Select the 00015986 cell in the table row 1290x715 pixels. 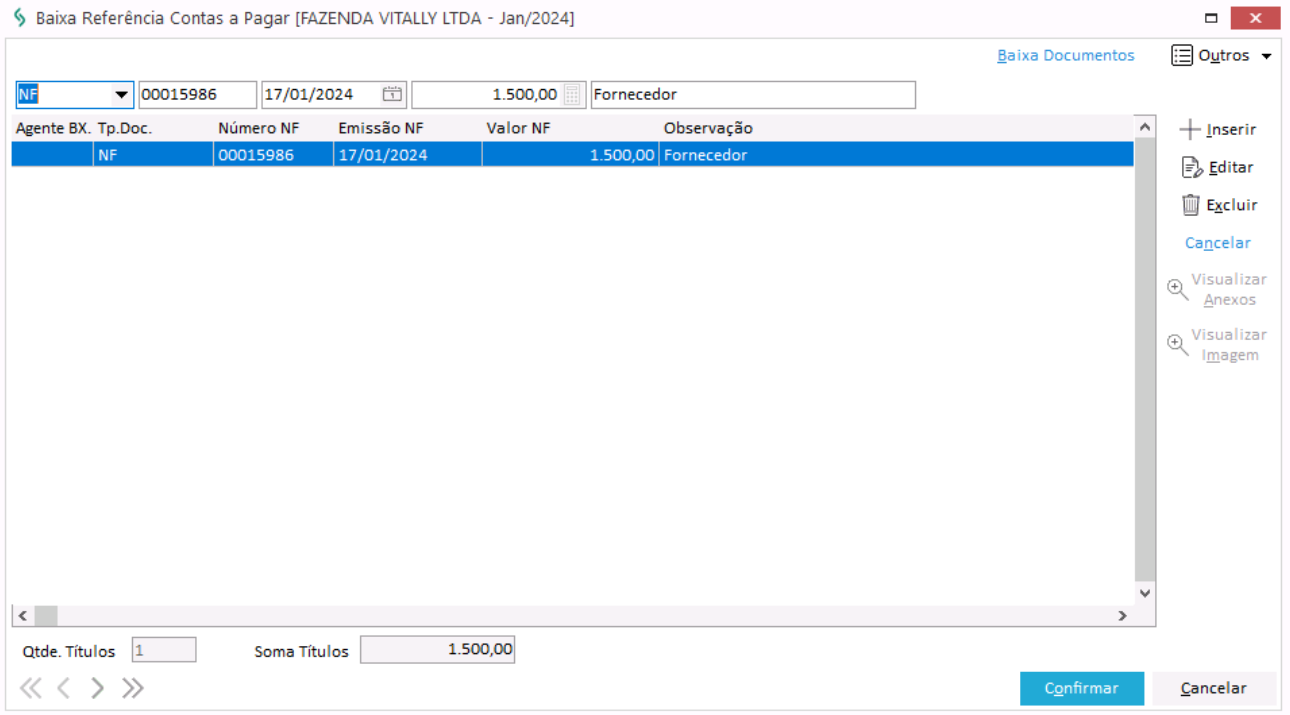(273, 155)
